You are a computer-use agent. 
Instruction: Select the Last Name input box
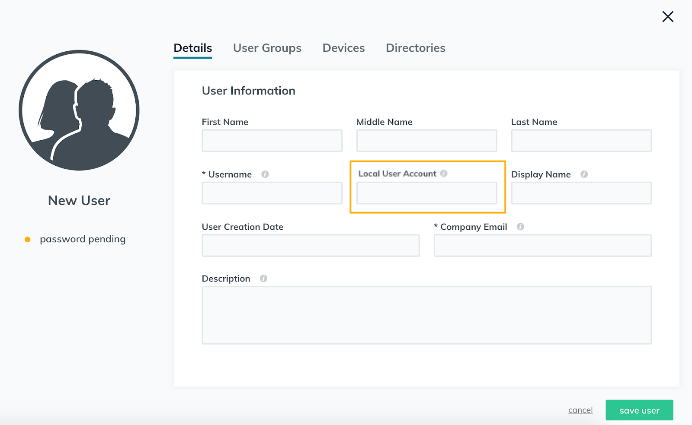coord(581,141)
